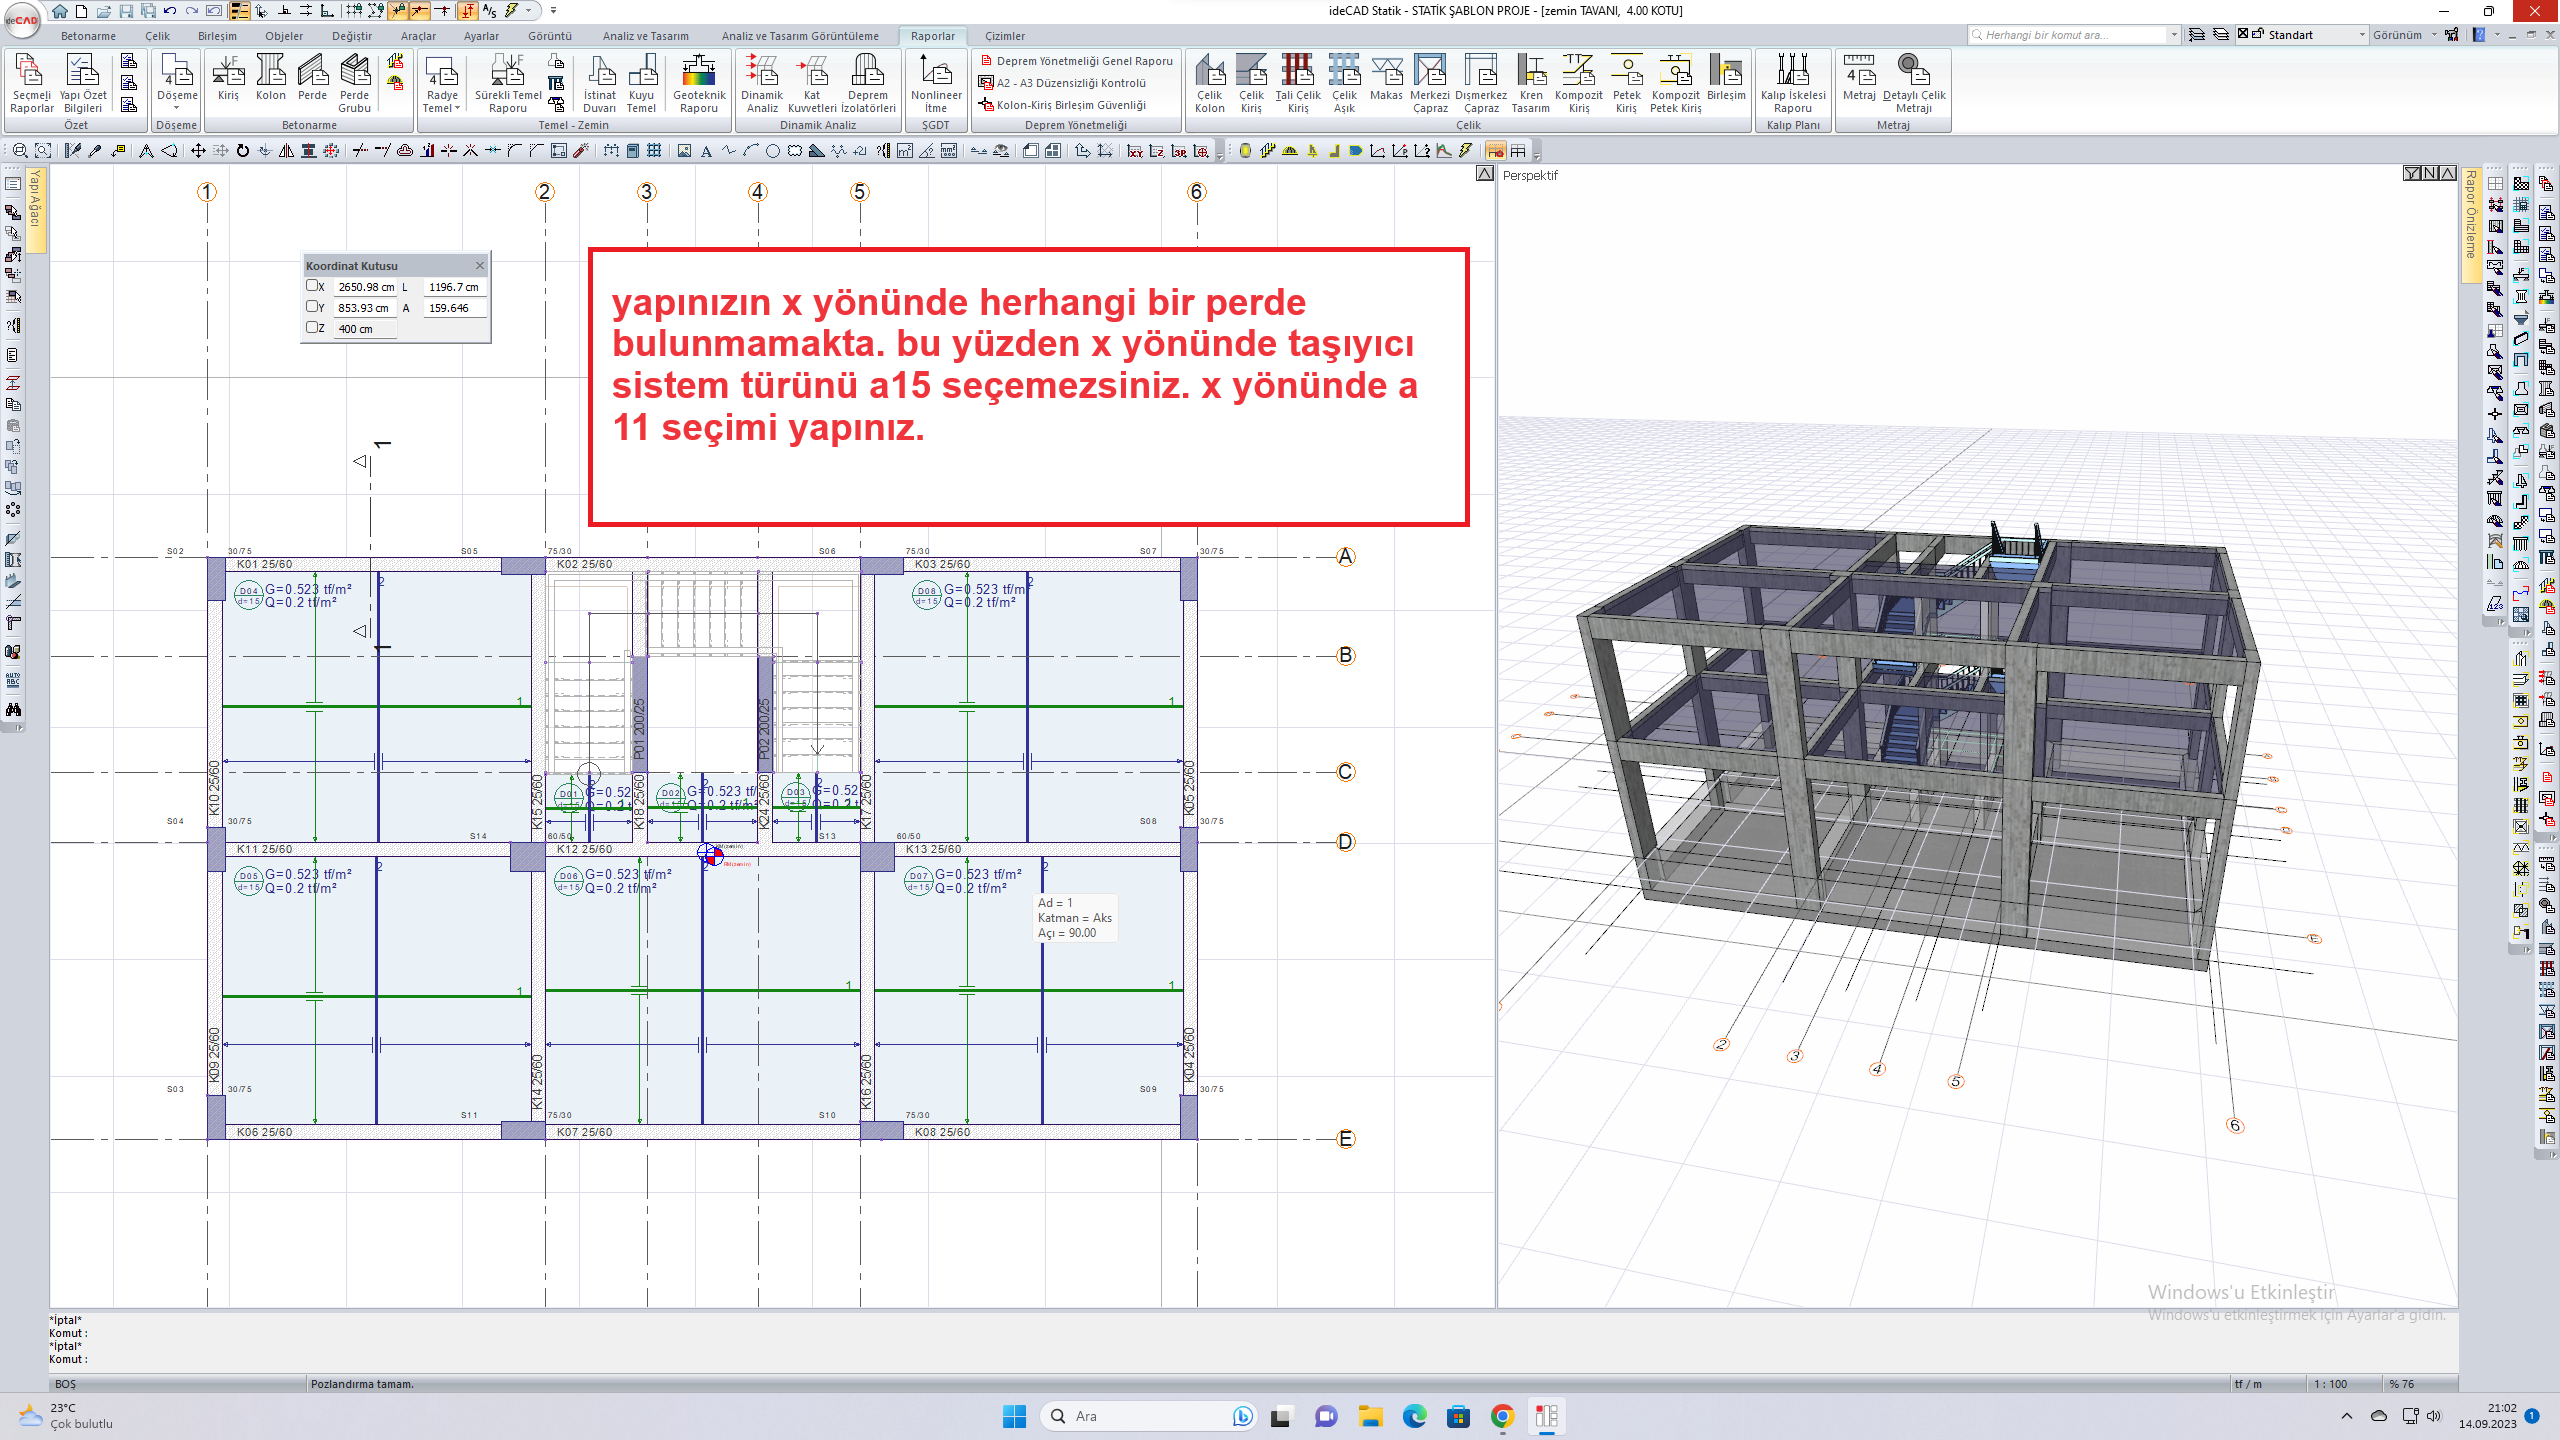2560x1440 pixels.
Task: Open Petek Kiriş report
Action: [x=1626, y=83]
